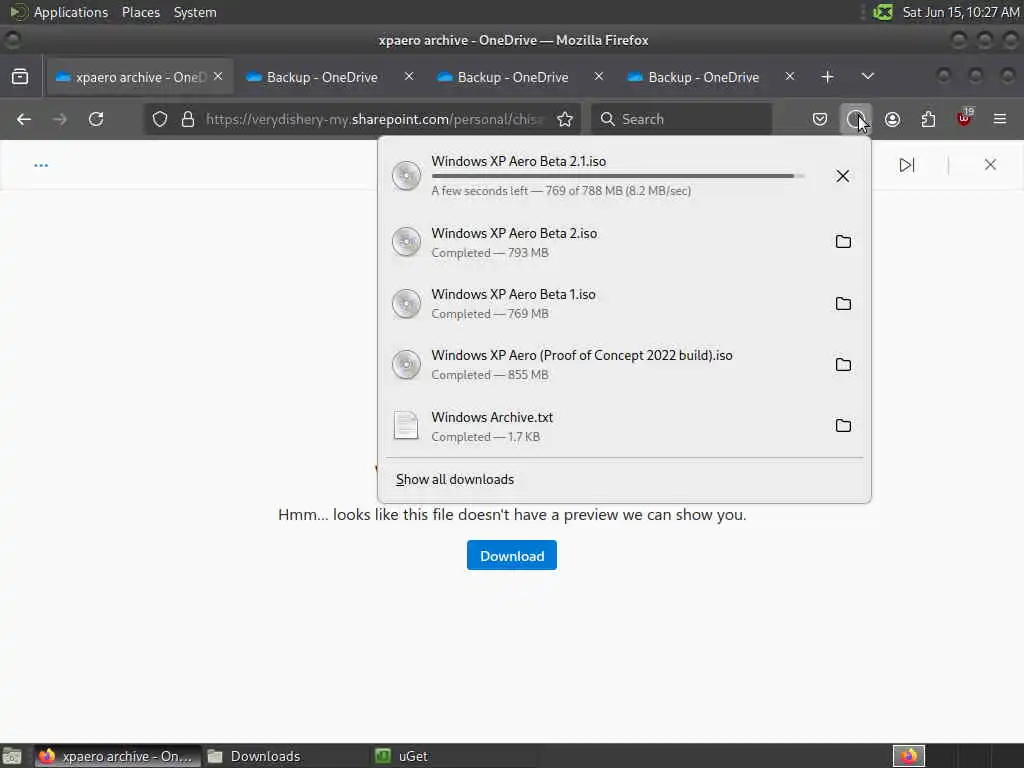Open uBlock Origin extension icon

click(x=964, y=118)
